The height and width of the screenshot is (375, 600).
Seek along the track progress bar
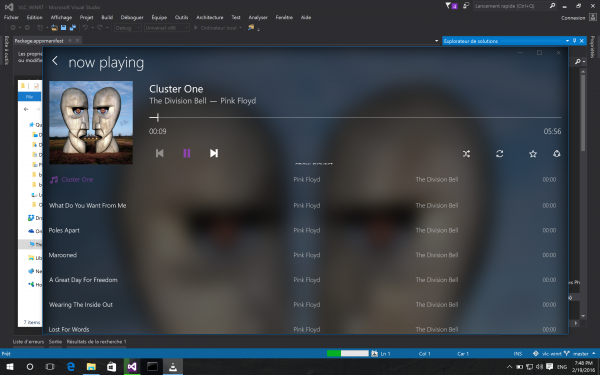pyautogui.click(x=355, y=117)
